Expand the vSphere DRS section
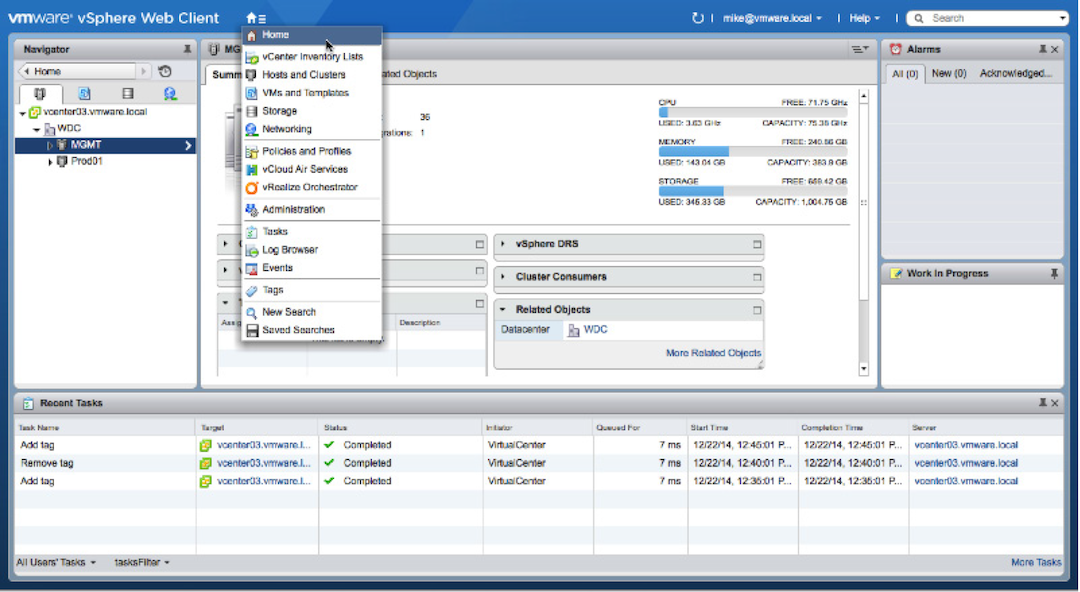 tap(503, 244)
